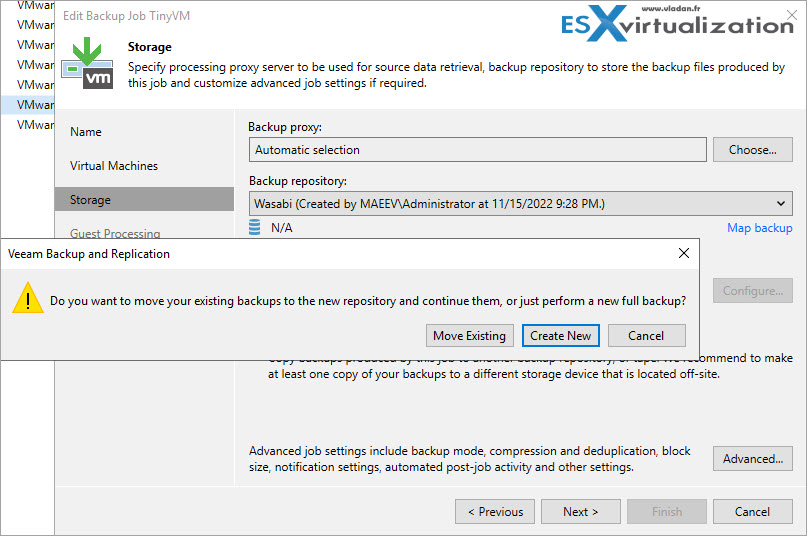The image size is (807, 536).
Task: Click the wizard's bottom Cancel button
Action: pyautogui.click(x=752, y=512)
